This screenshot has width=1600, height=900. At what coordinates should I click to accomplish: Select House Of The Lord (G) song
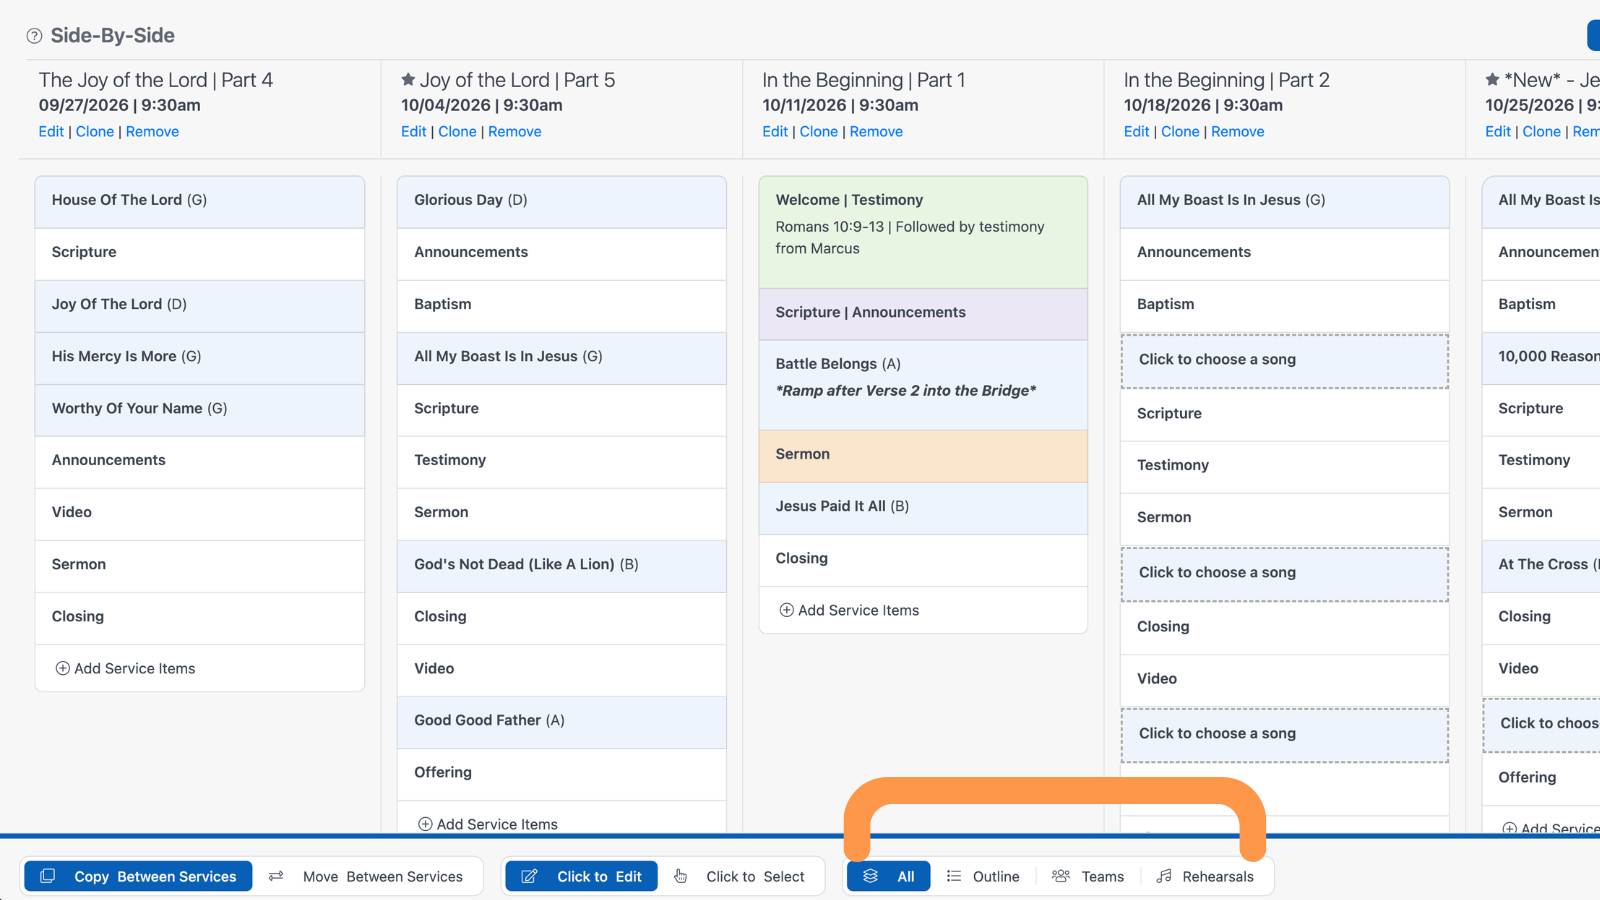click(x=200, y=201)
